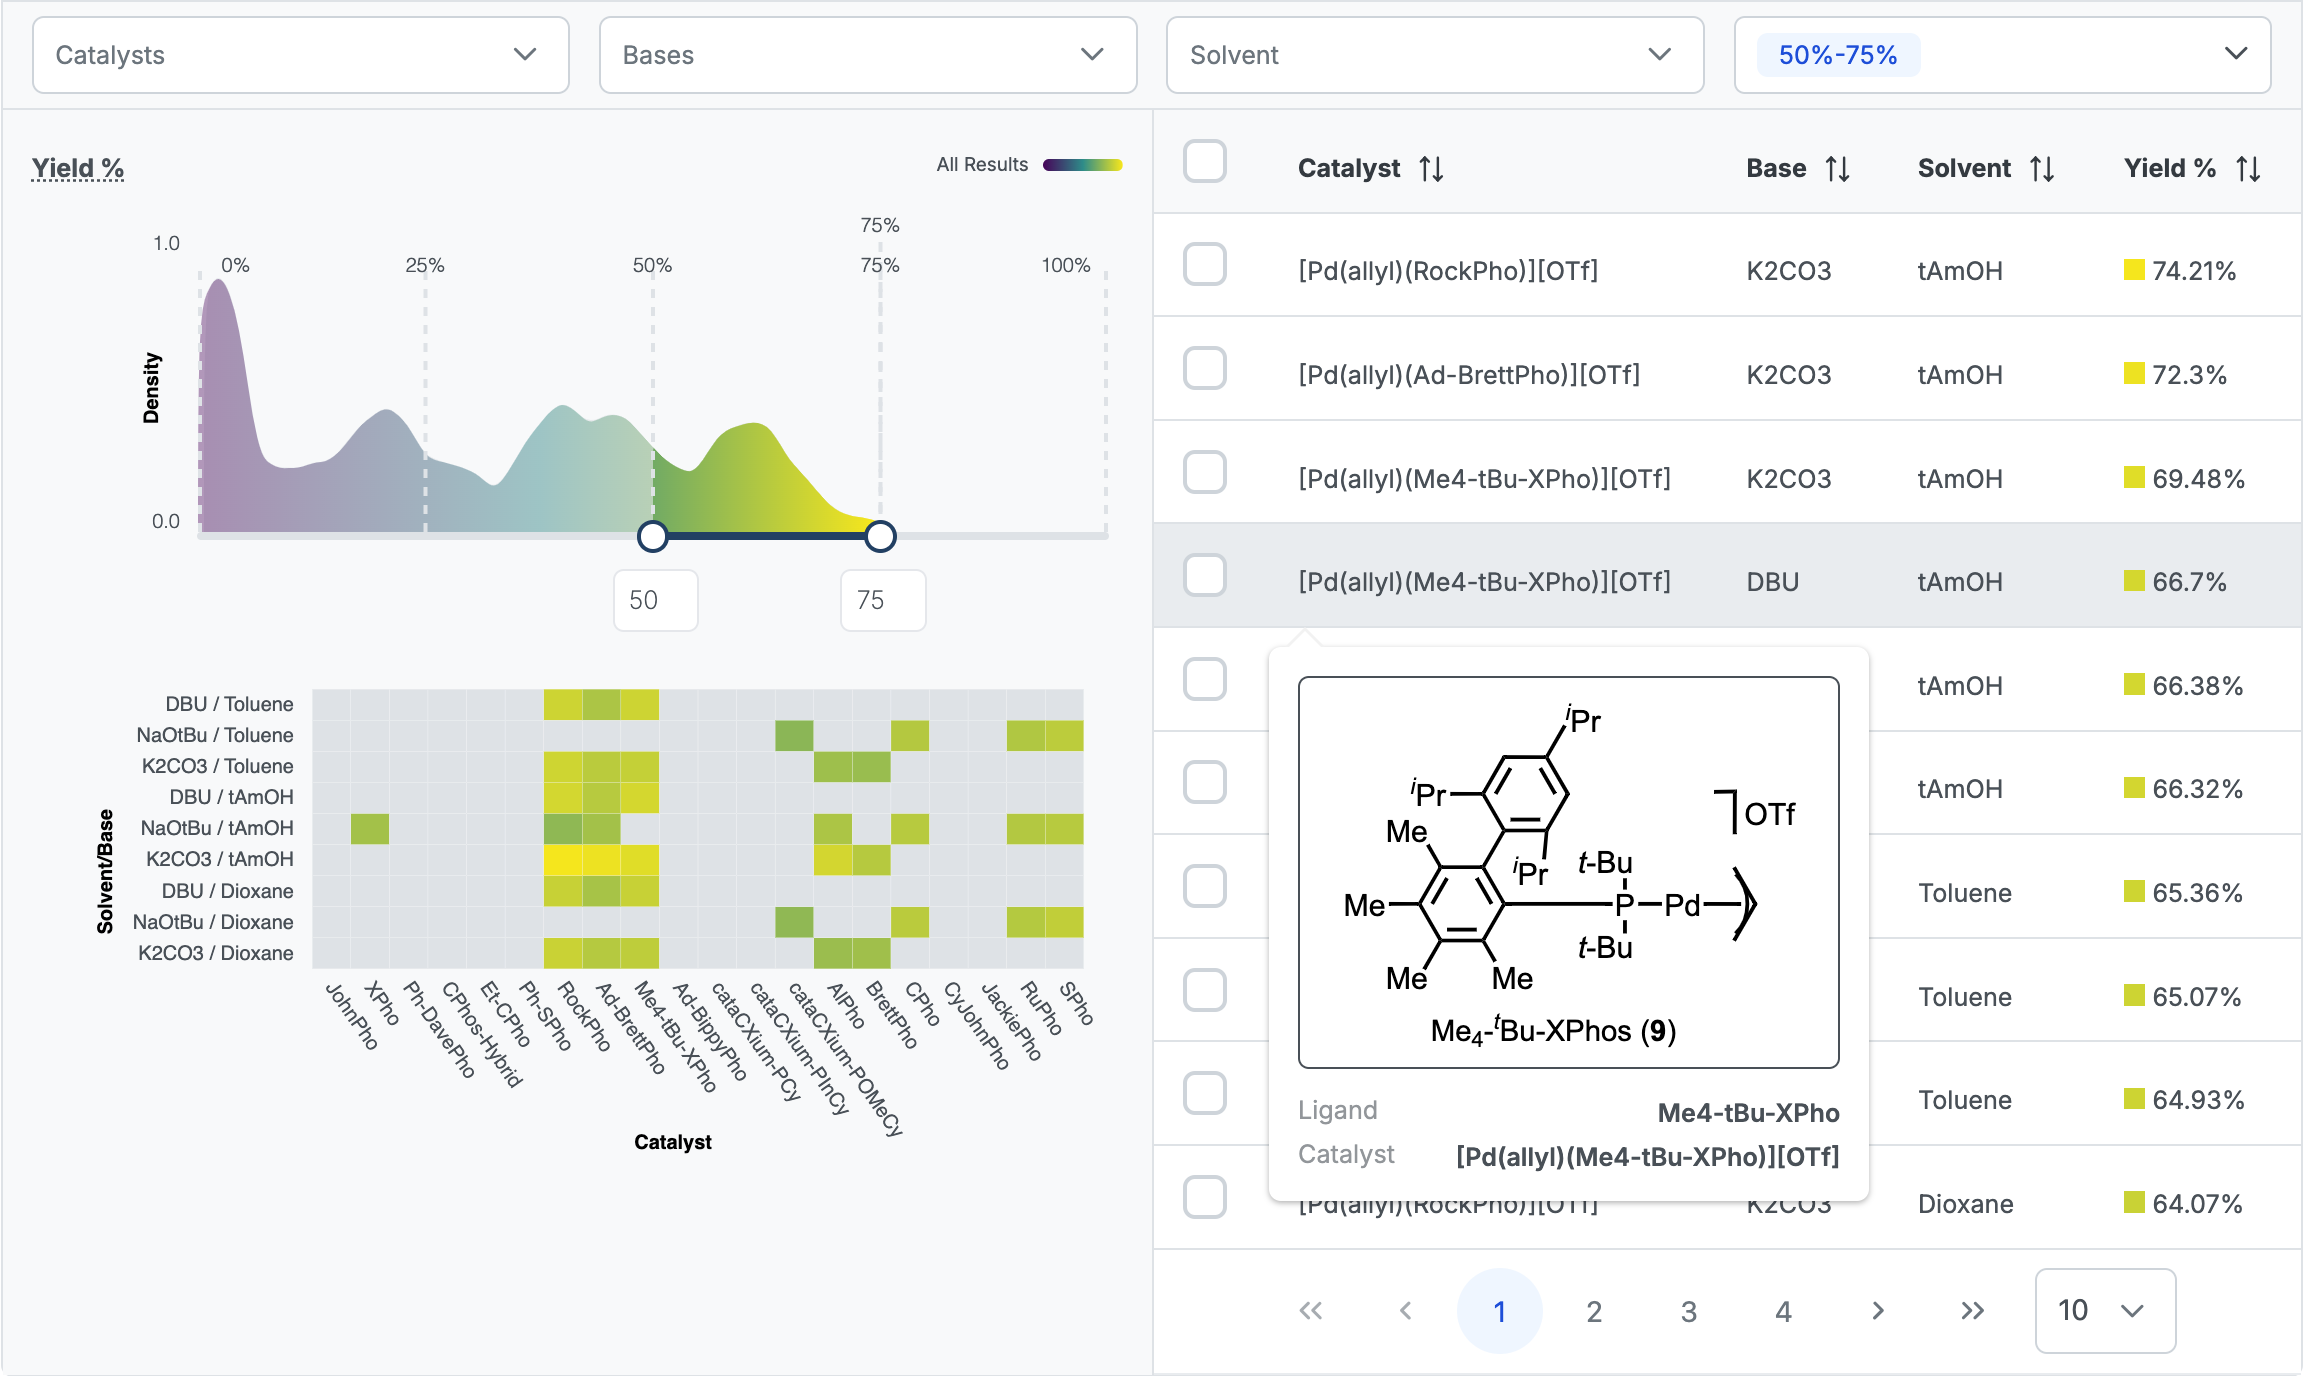Viewport: 2304px width, 1376px height.
Task: Jump to last page double-chevron
Action: point(1972,1311)
